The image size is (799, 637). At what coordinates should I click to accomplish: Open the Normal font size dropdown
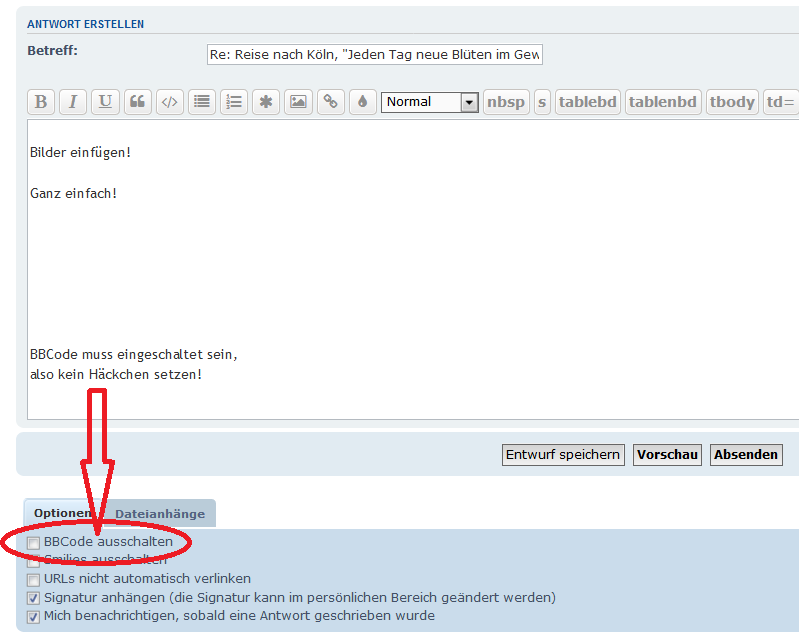point(430,102)
